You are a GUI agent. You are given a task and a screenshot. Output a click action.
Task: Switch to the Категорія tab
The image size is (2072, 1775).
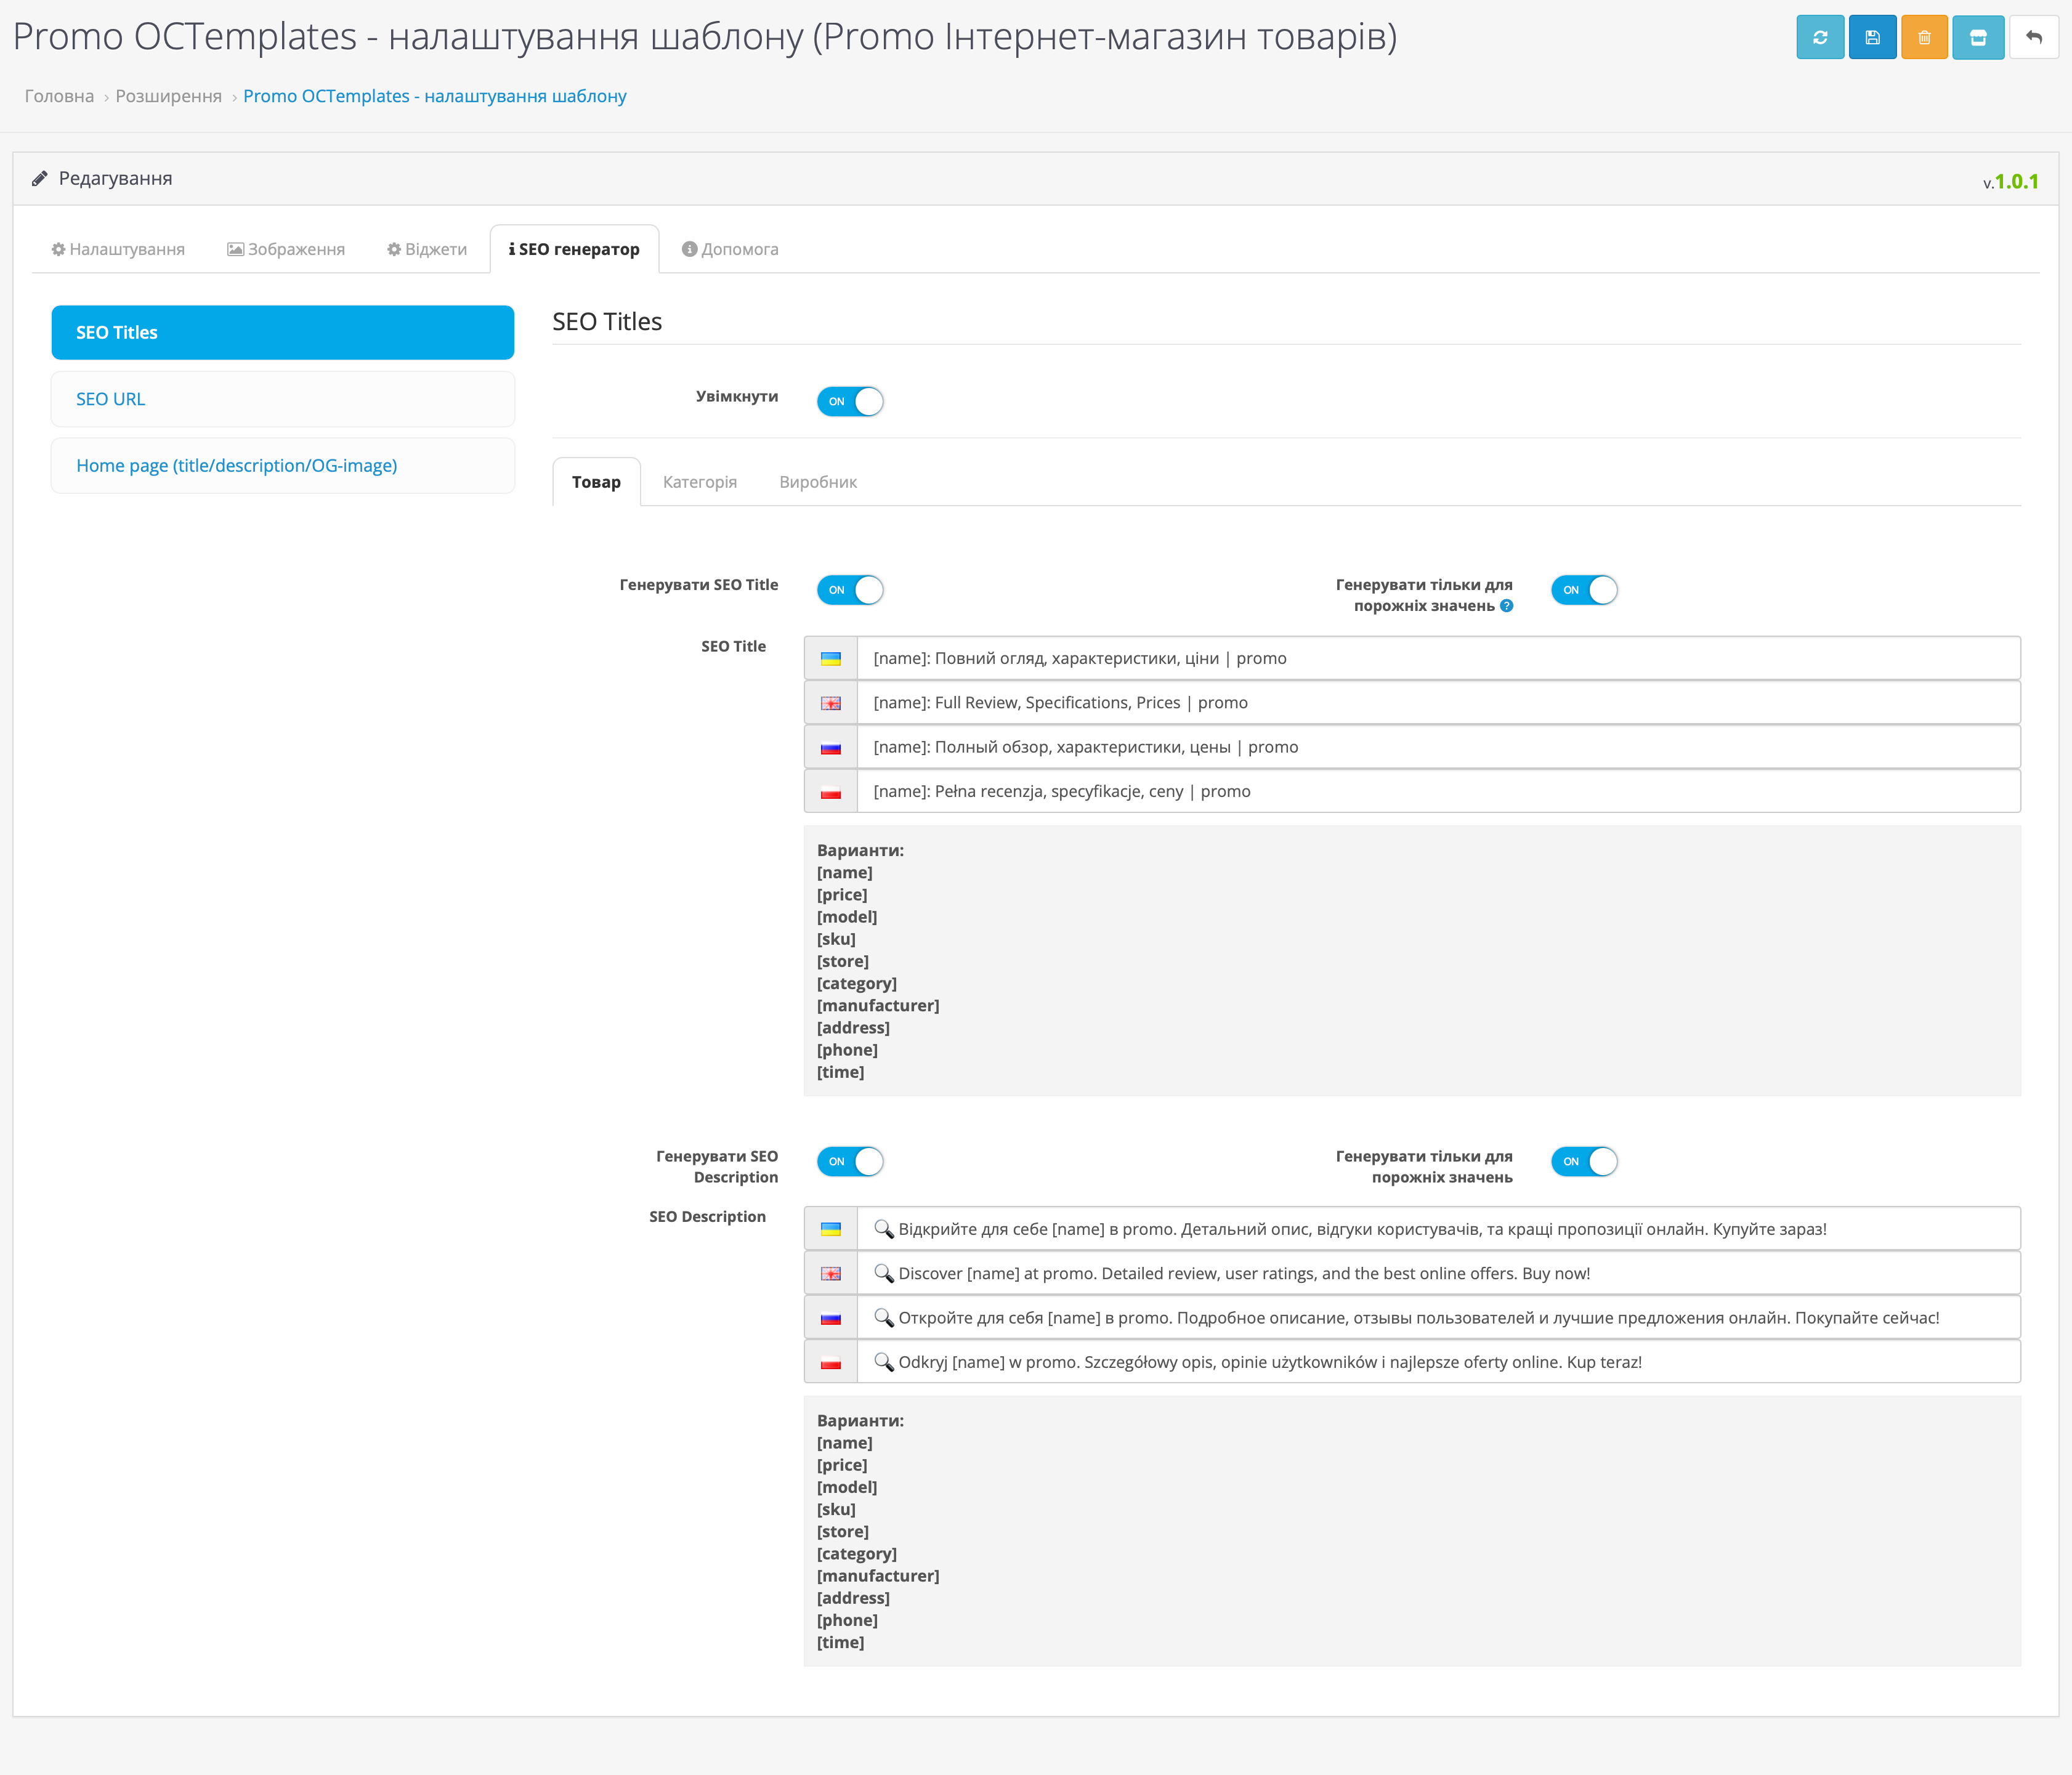point(699,482)
